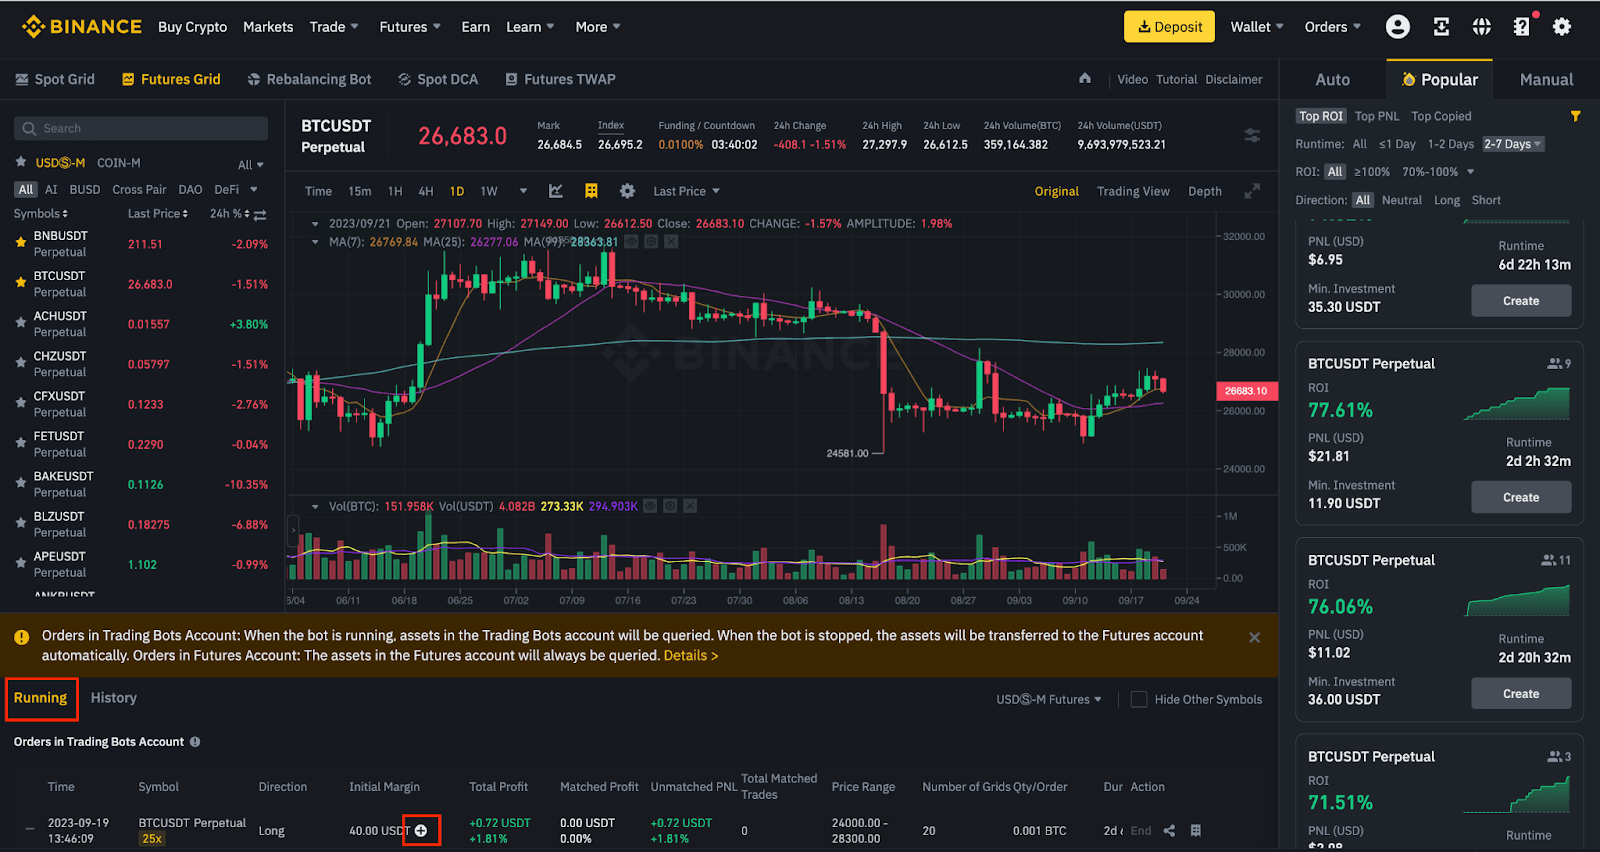The image size is (1600, 852).
Task: Filter direction by Long
Action: click(1446, 200)
